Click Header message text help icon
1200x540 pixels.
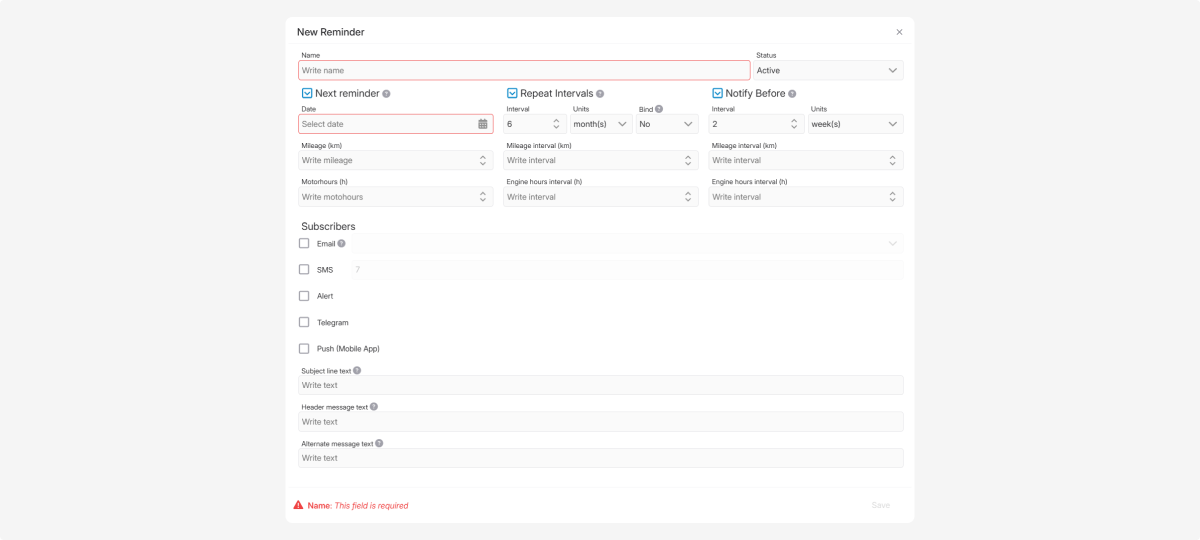[374, 407]
